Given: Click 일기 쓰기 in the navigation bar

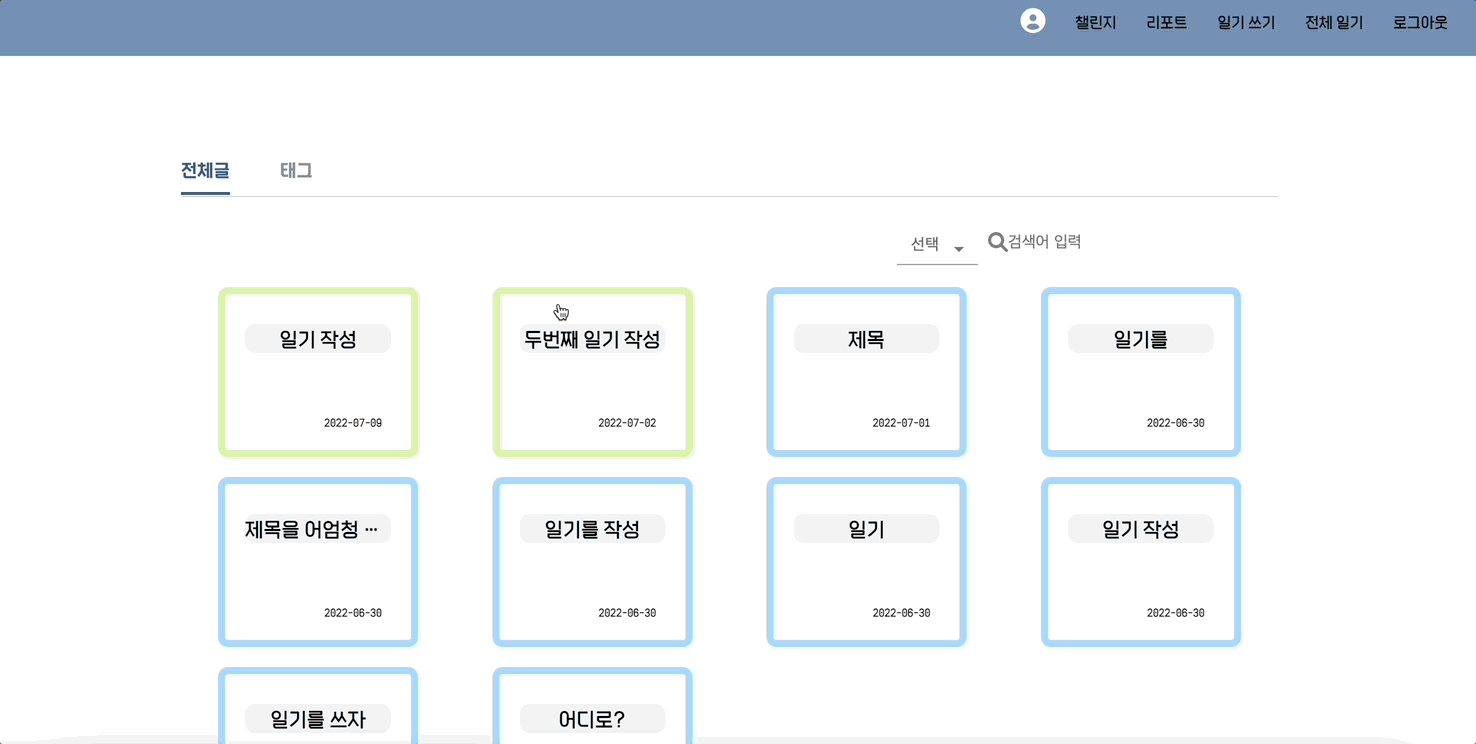Looking at the screenshot, I should tap(1245, 22).
